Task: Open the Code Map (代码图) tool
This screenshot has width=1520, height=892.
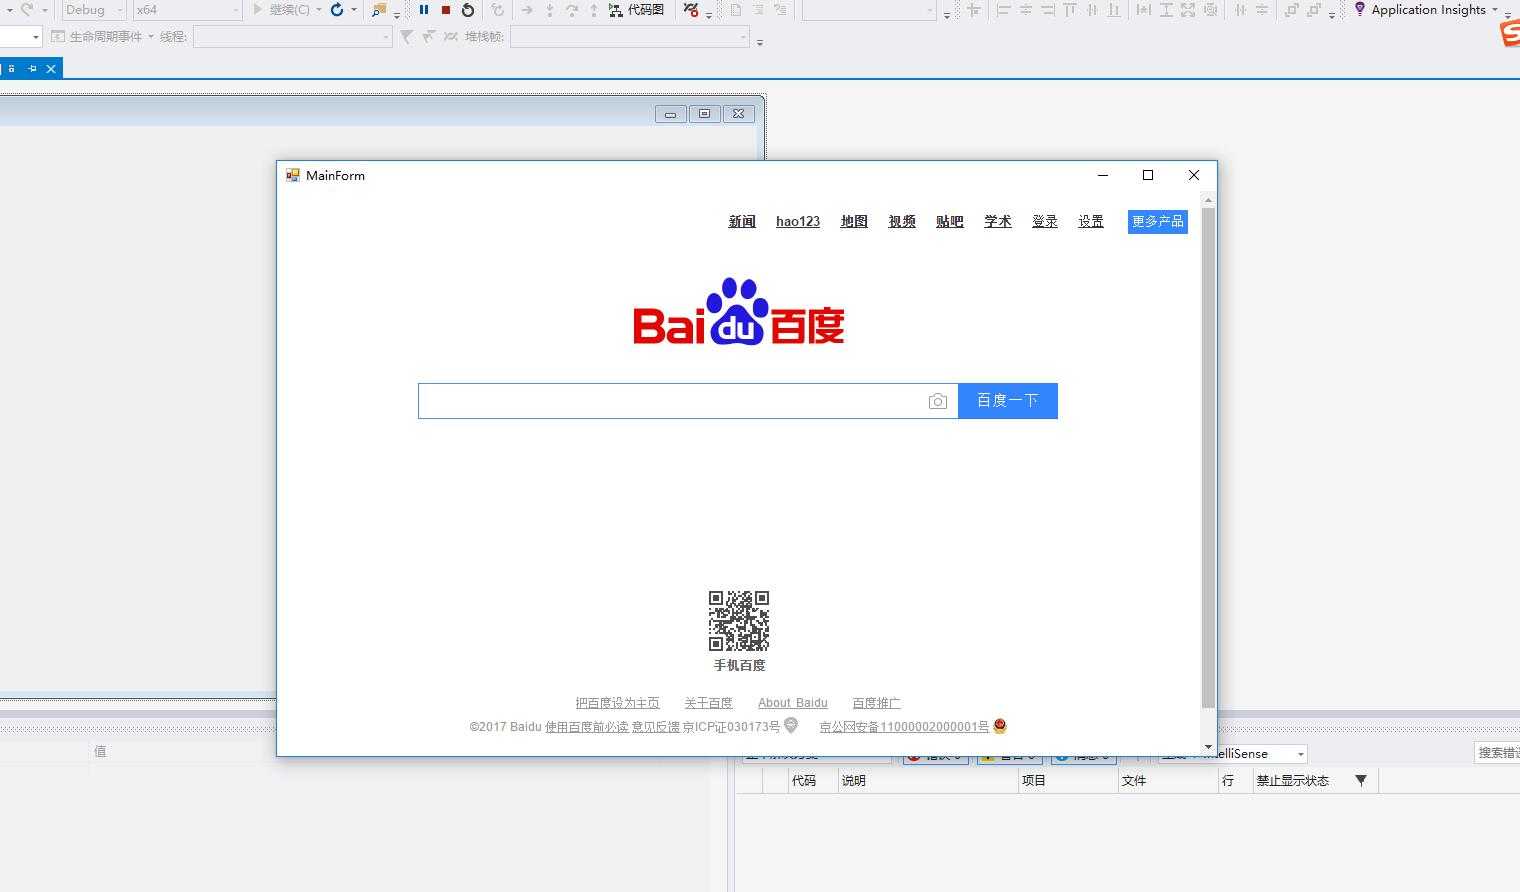Action: point(636,10)
